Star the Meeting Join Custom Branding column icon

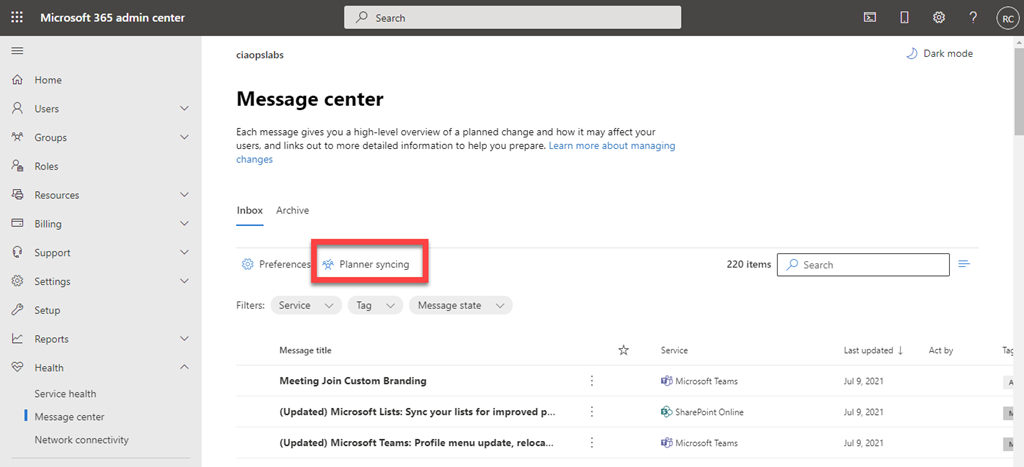tap(624, 350)
